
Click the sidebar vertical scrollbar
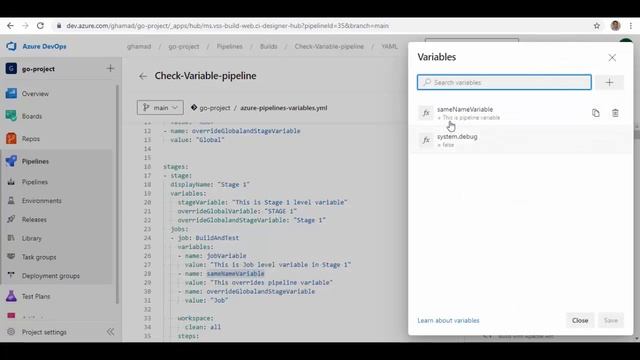[x=118, y=194]
